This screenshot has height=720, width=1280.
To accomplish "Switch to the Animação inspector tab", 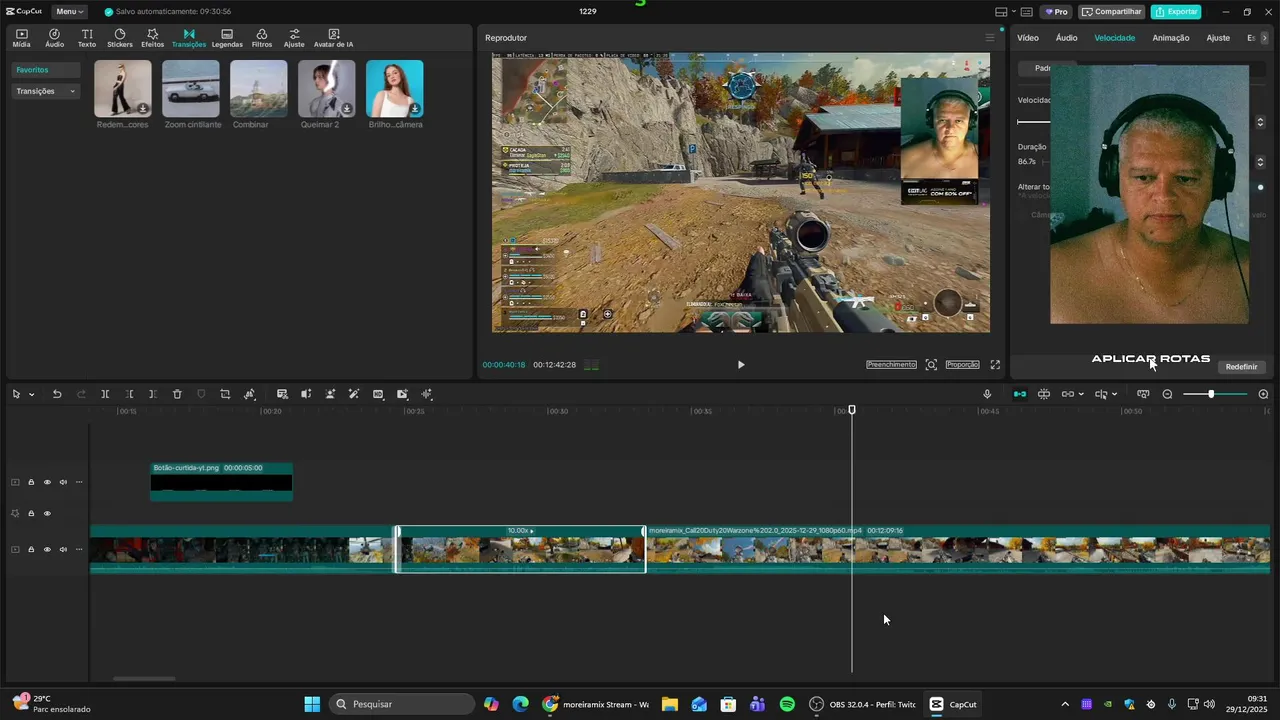I will click(x=1171, y=38).
